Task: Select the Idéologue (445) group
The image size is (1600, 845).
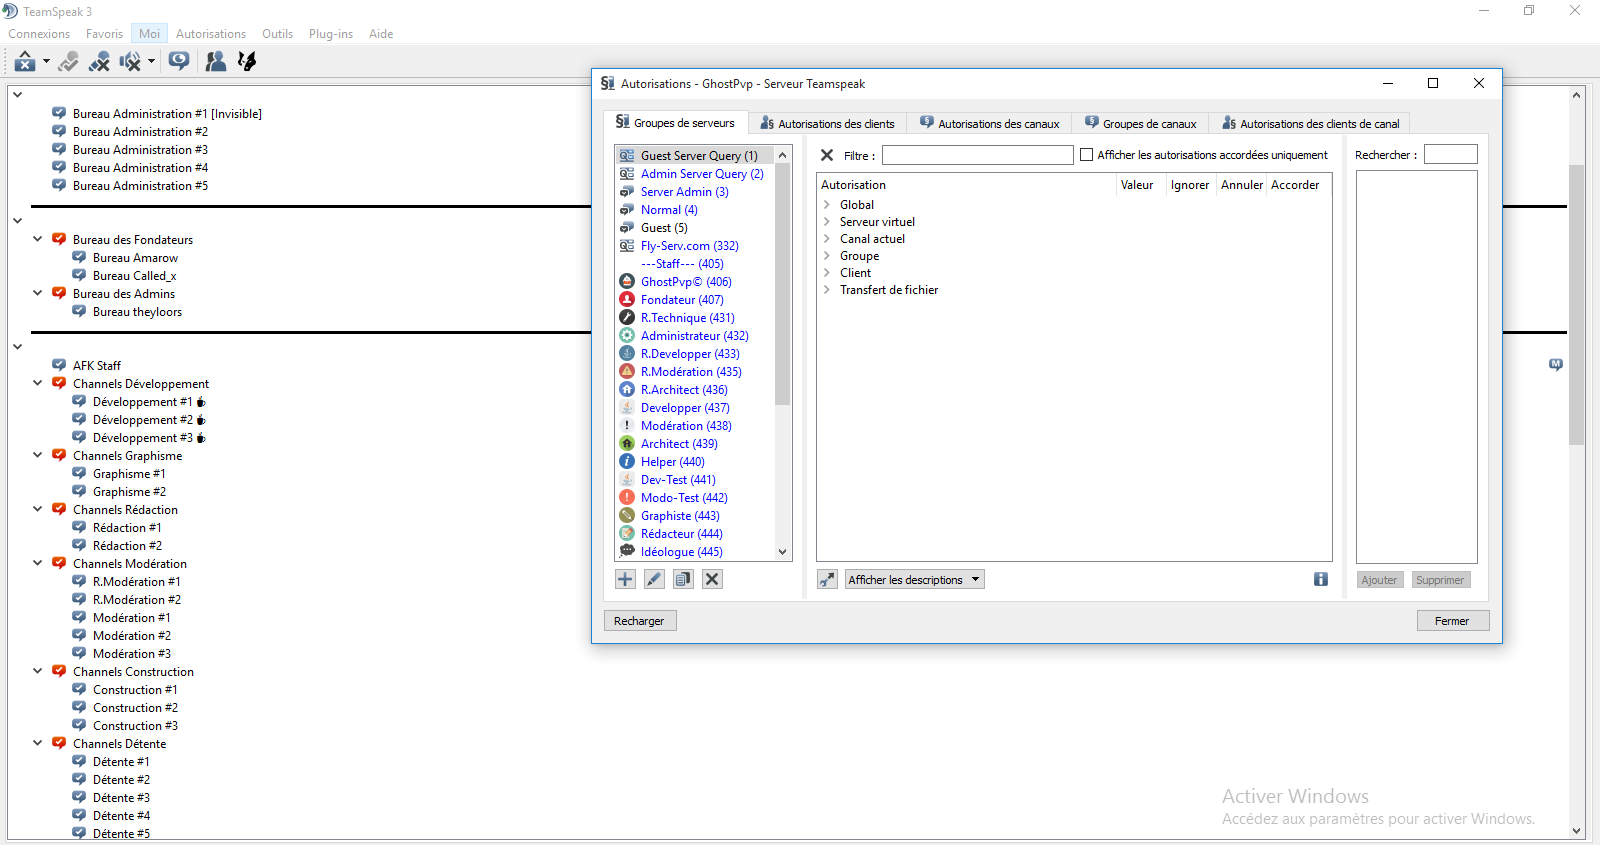Action: 681,552
